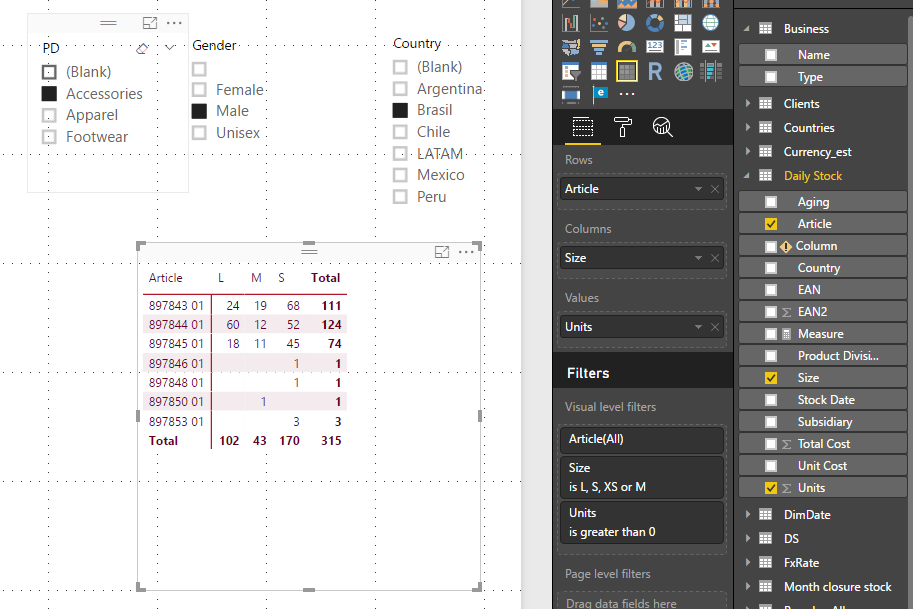913x609 pixels.
Task: Check Unisex in the Gender slicer
Action: click(199, 133)
